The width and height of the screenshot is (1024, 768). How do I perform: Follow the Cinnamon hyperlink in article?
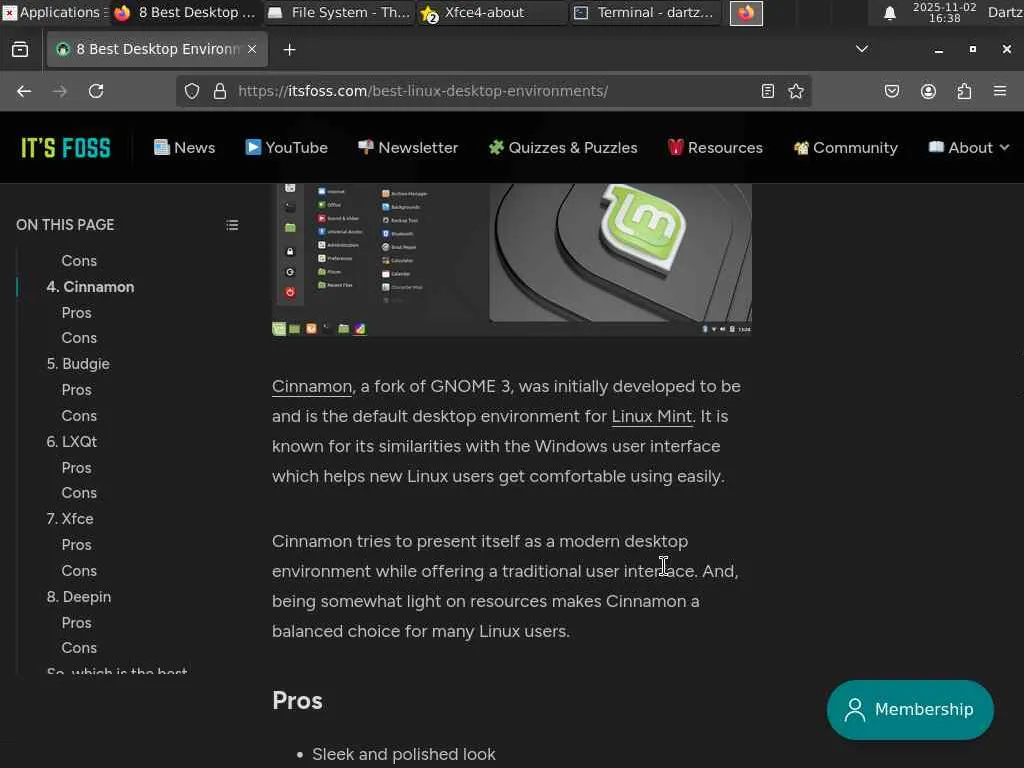pyautogui.click(x=312, y=387)
